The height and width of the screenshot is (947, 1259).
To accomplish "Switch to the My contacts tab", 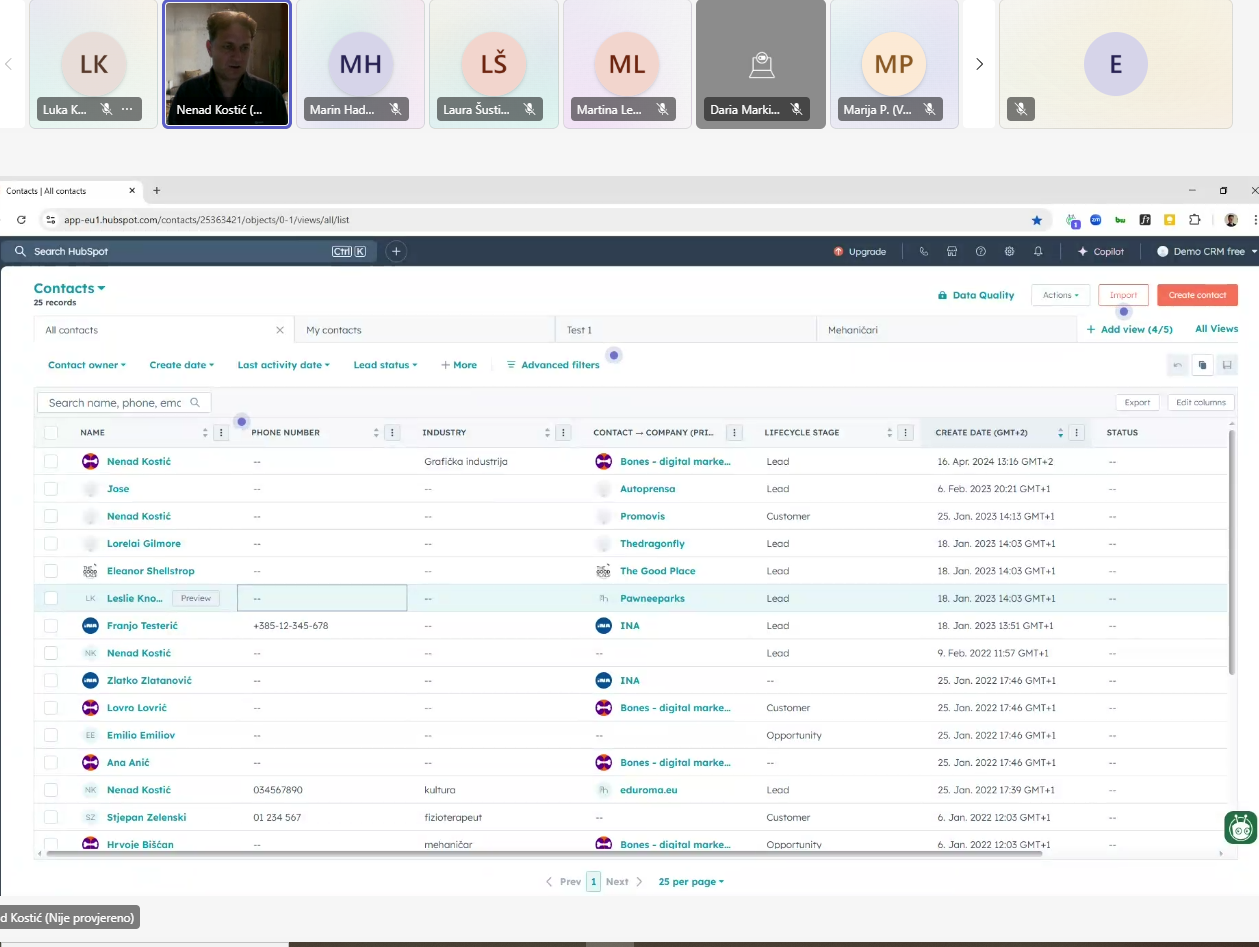I will (x=334, y=330).
